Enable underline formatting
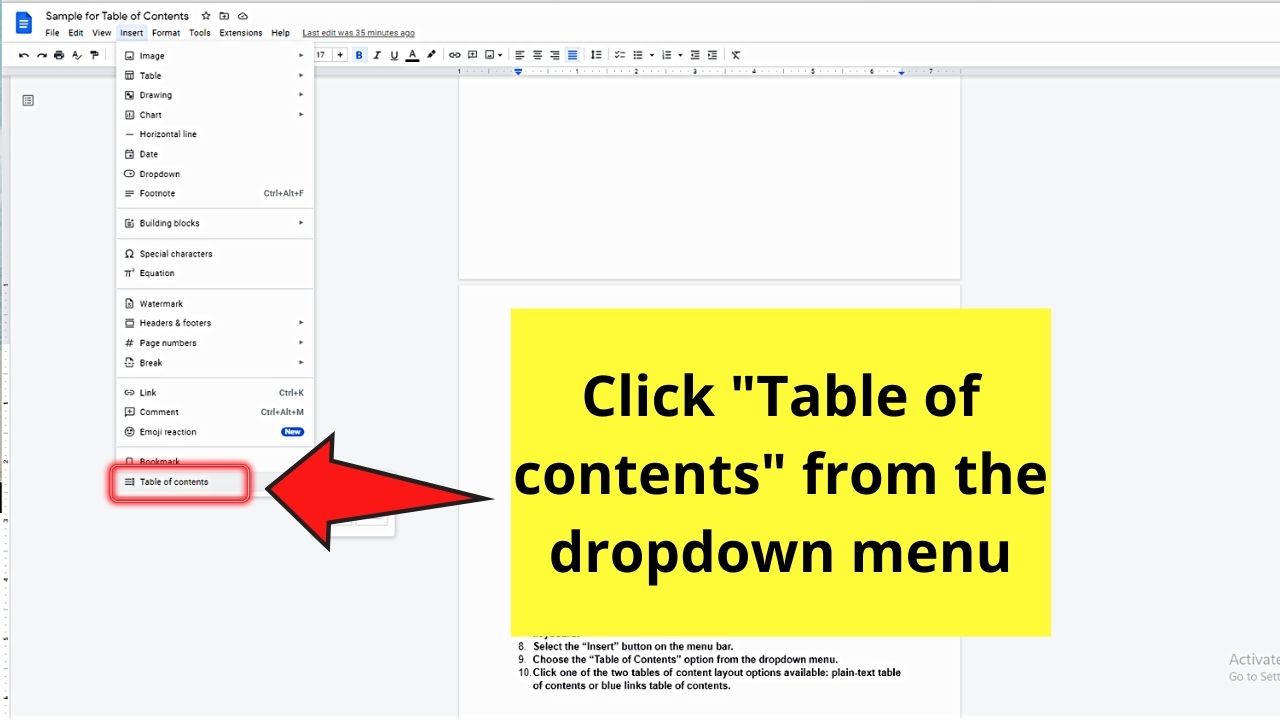Viewport: 1280px width, 720px height. [394, 54]
